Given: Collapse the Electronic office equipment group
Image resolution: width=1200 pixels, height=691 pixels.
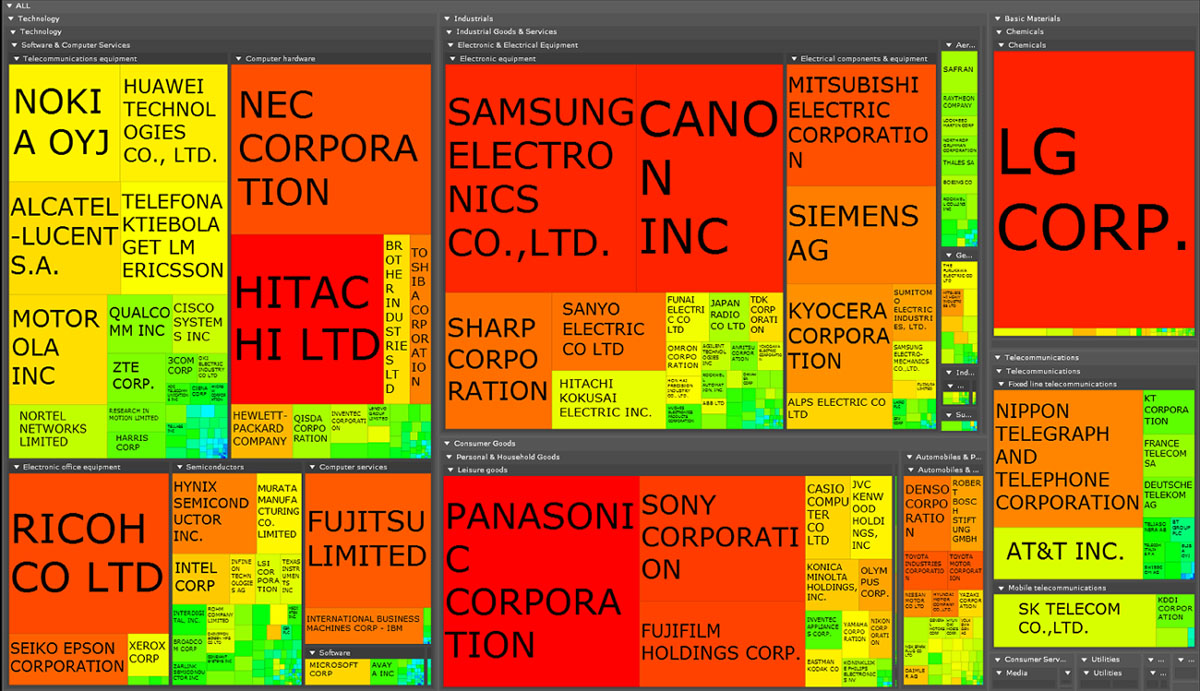Looking at the screenshot, I should point(17,467).
